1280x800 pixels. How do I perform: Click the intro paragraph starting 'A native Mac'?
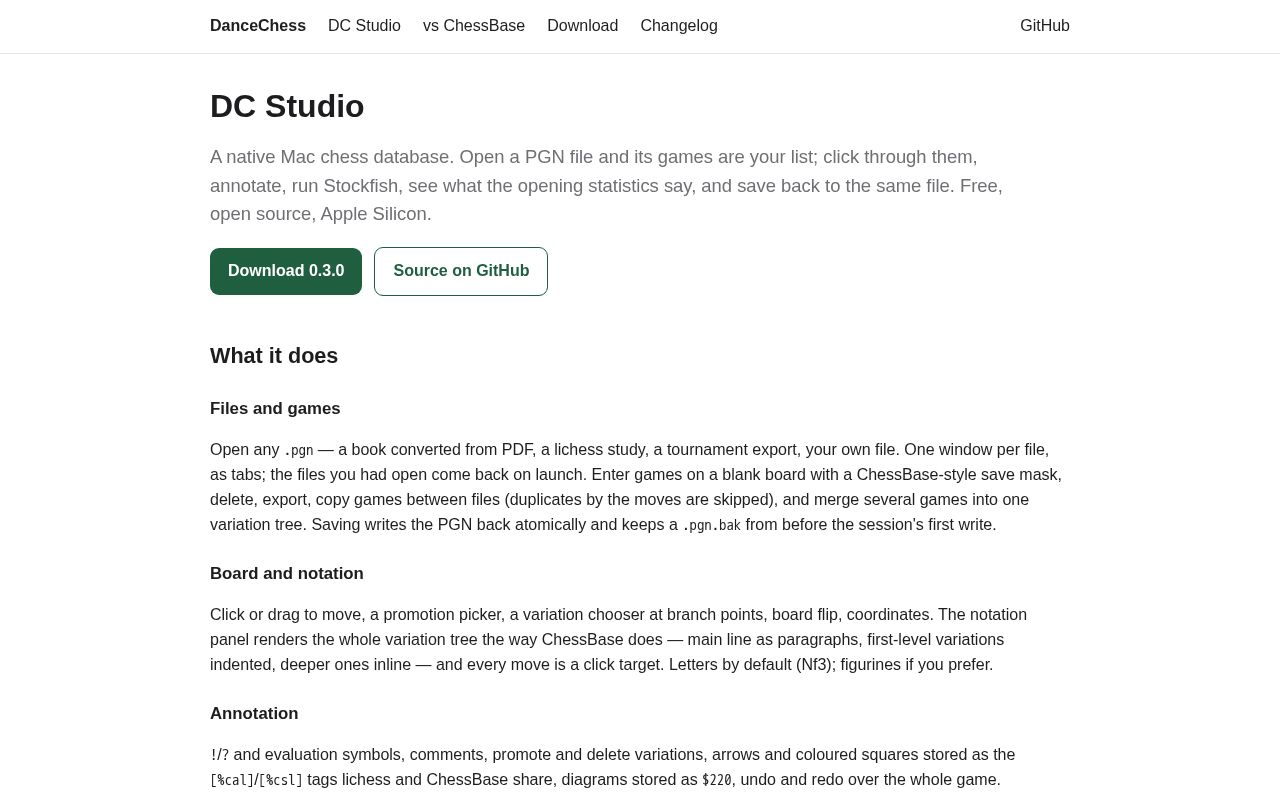point(606,185)
